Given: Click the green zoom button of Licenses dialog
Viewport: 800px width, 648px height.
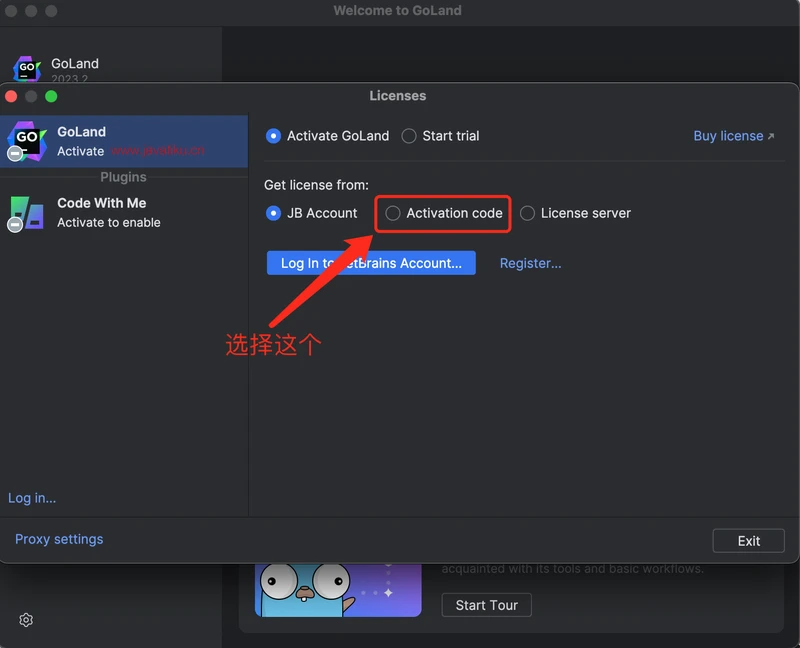Looking at the screenshot, I should 51,96.
